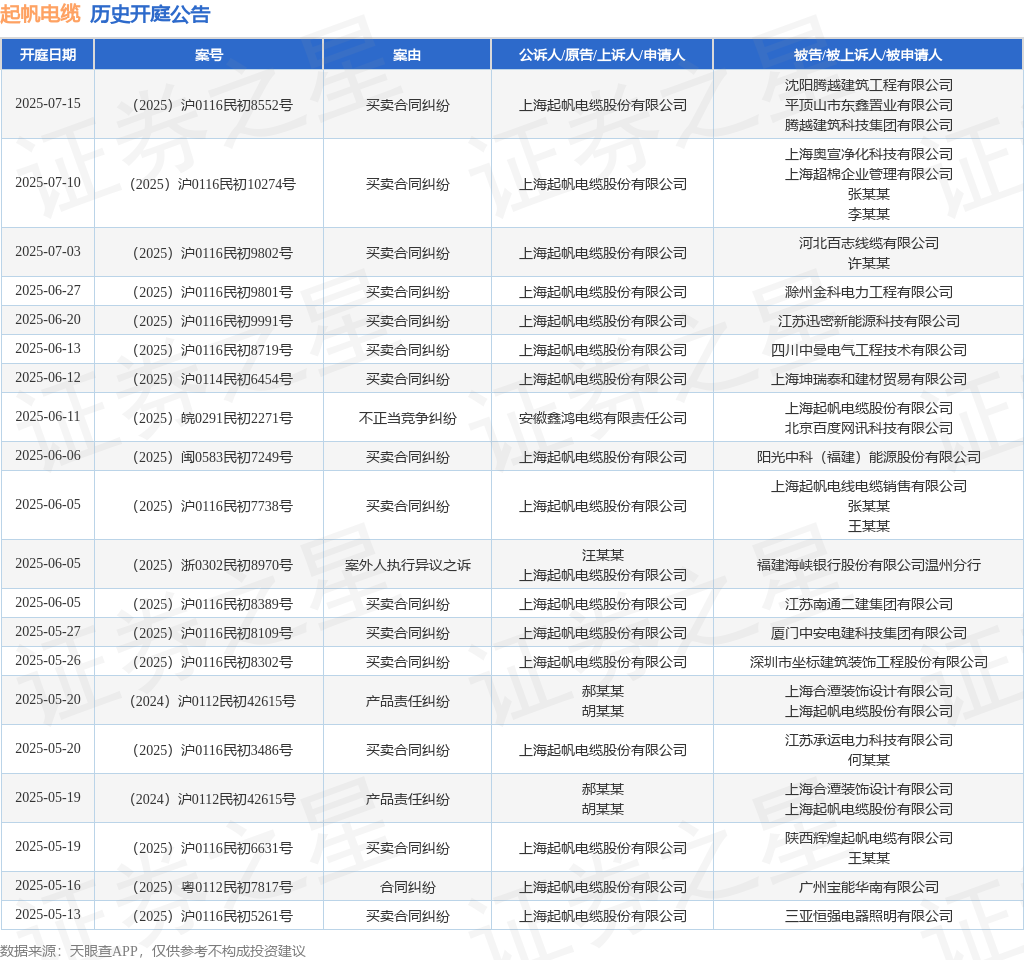Click defendant 许某某

[x=869, y=263]
